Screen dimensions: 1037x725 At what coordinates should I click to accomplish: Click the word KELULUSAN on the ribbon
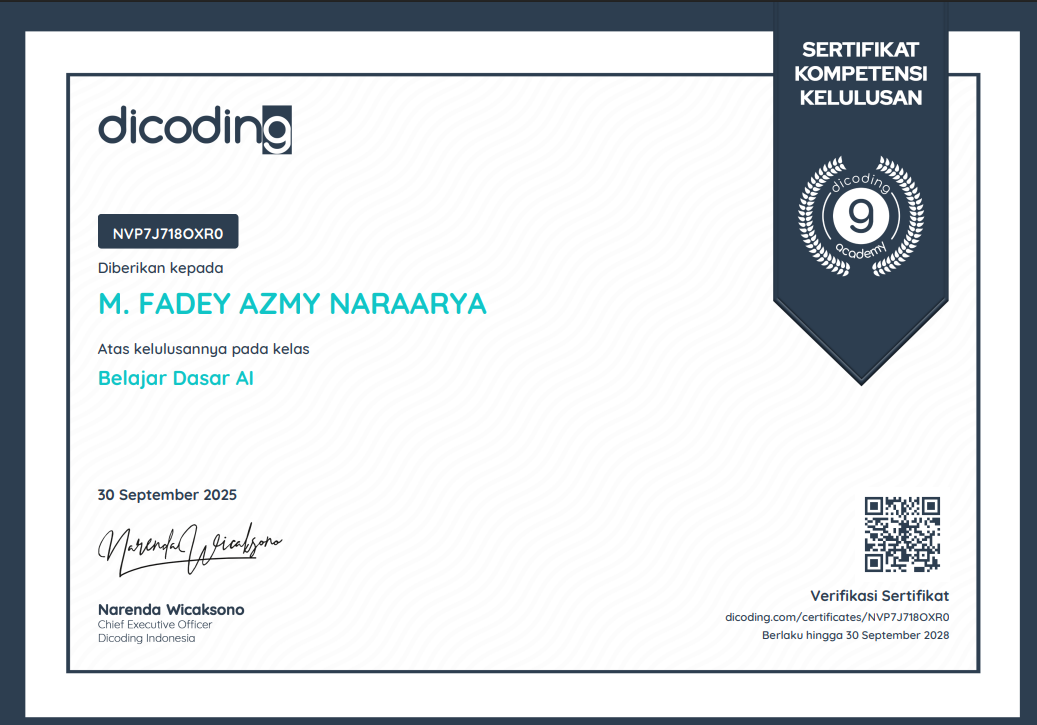(860, 98)
